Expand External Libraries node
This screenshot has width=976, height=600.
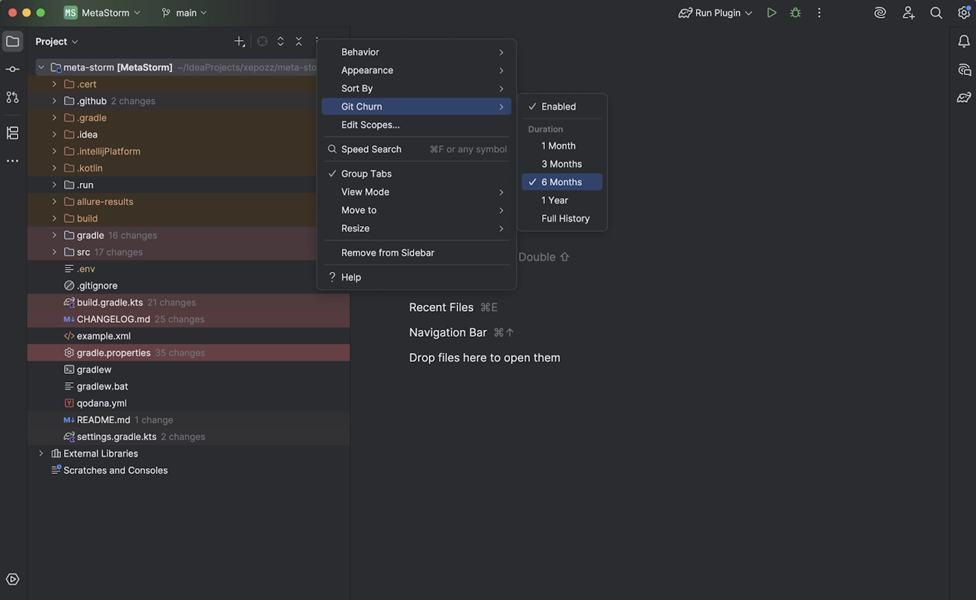pyautogui.click(x=41, y=453)
